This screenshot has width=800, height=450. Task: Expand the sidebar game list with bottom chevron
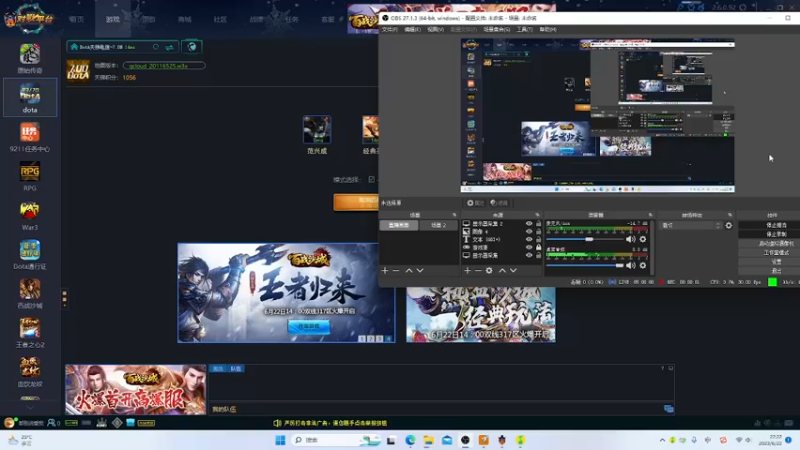pos(30,407)
